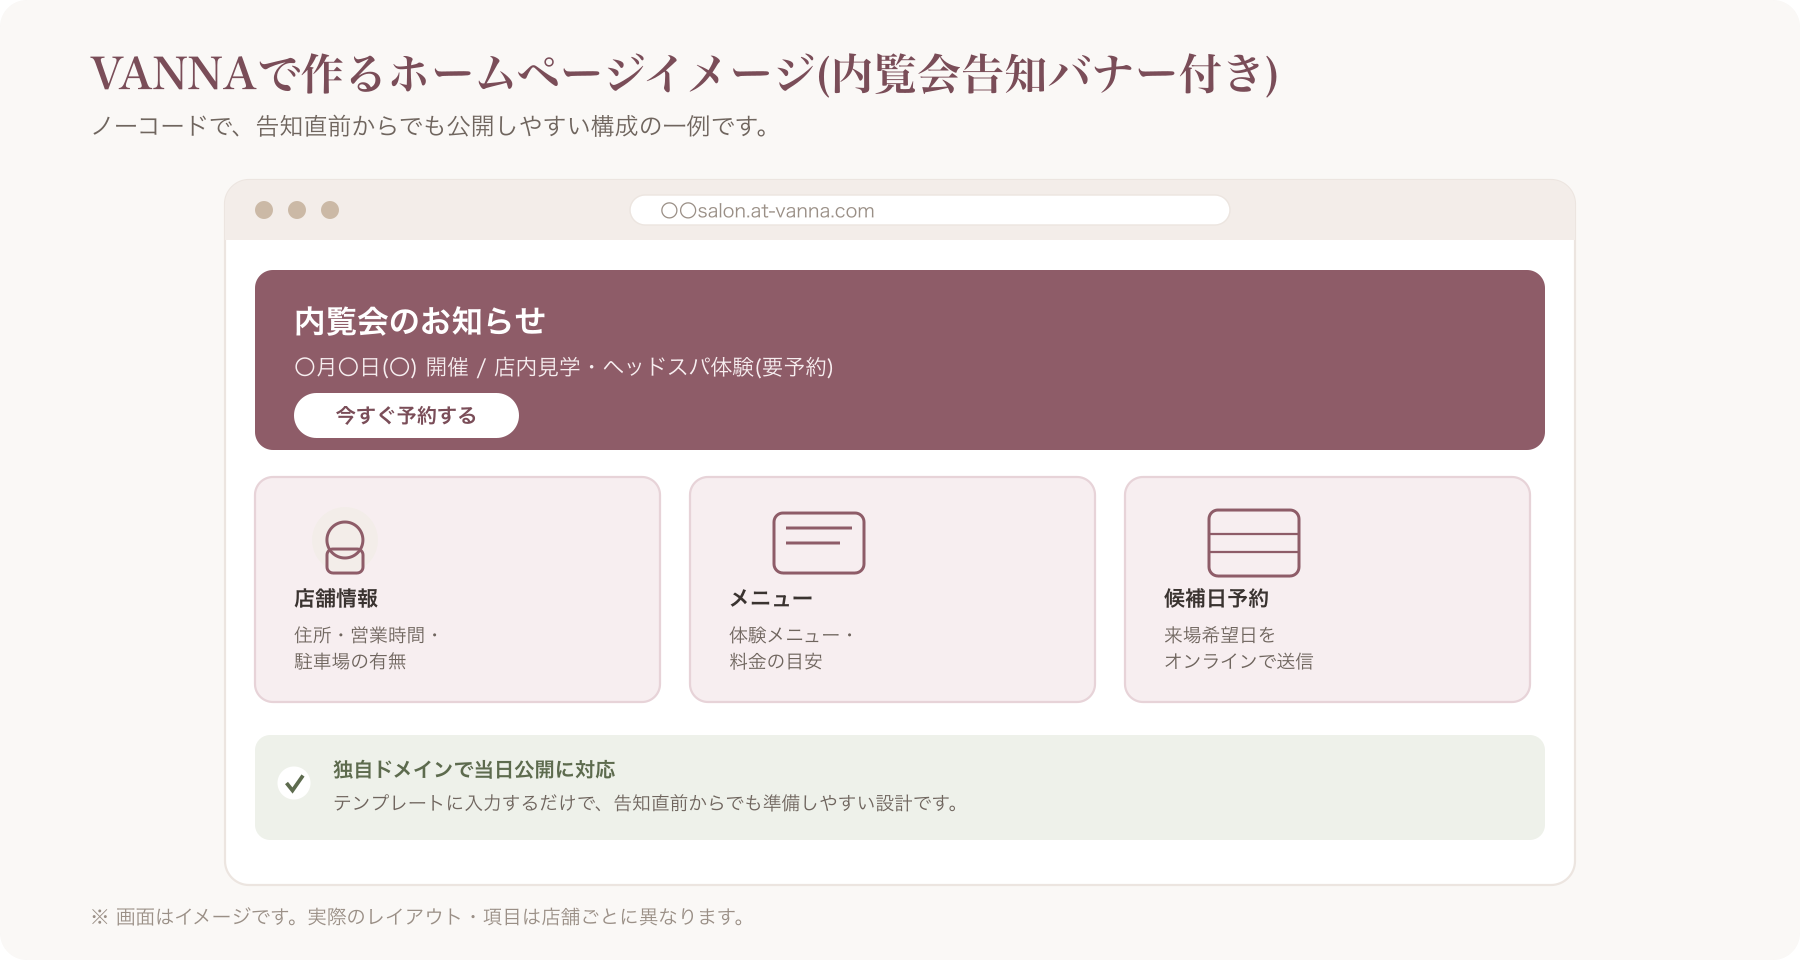This screenshot has width=1800, height=960.
Task: Click the メニュー card icon
Action: click(819, 543)
